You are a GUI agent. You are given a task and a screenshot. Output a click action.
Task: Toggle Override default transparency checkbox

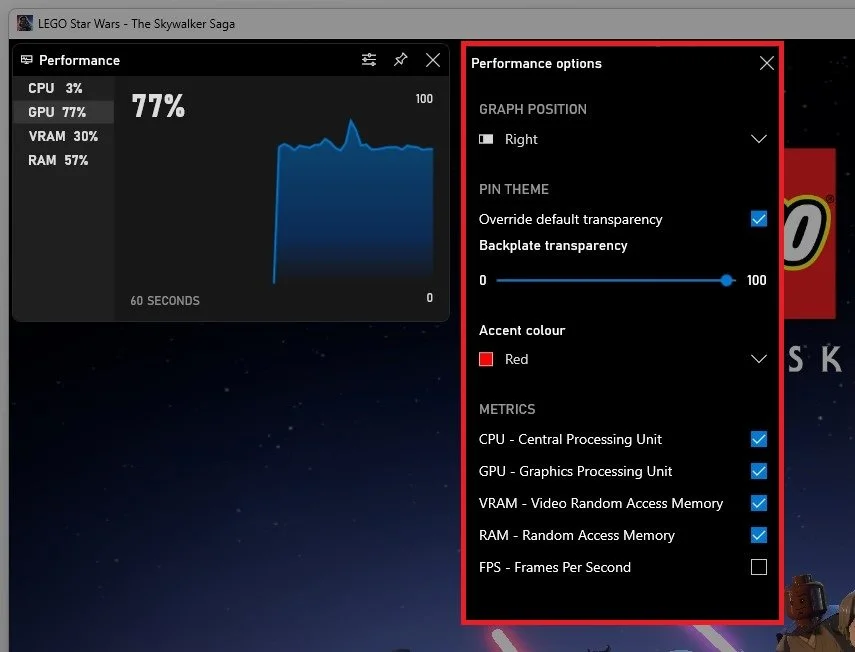[x=758, y=219]
